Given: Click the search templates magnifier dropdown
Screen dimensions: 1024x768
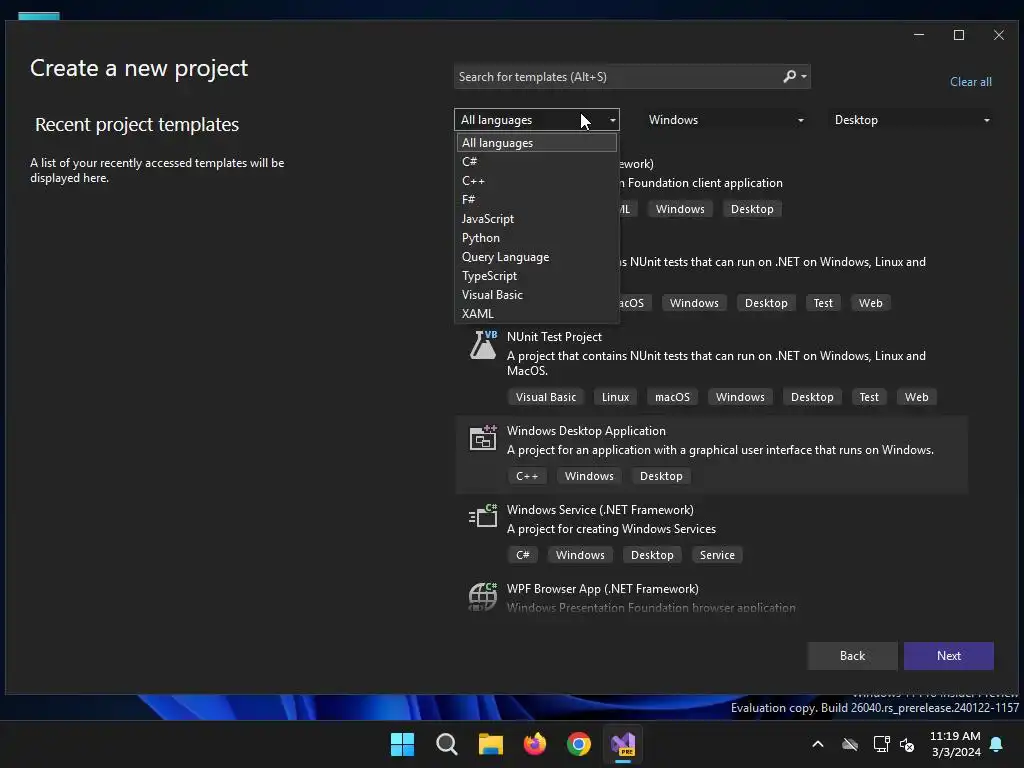Looking at the screenshot, I should (795, 76).
